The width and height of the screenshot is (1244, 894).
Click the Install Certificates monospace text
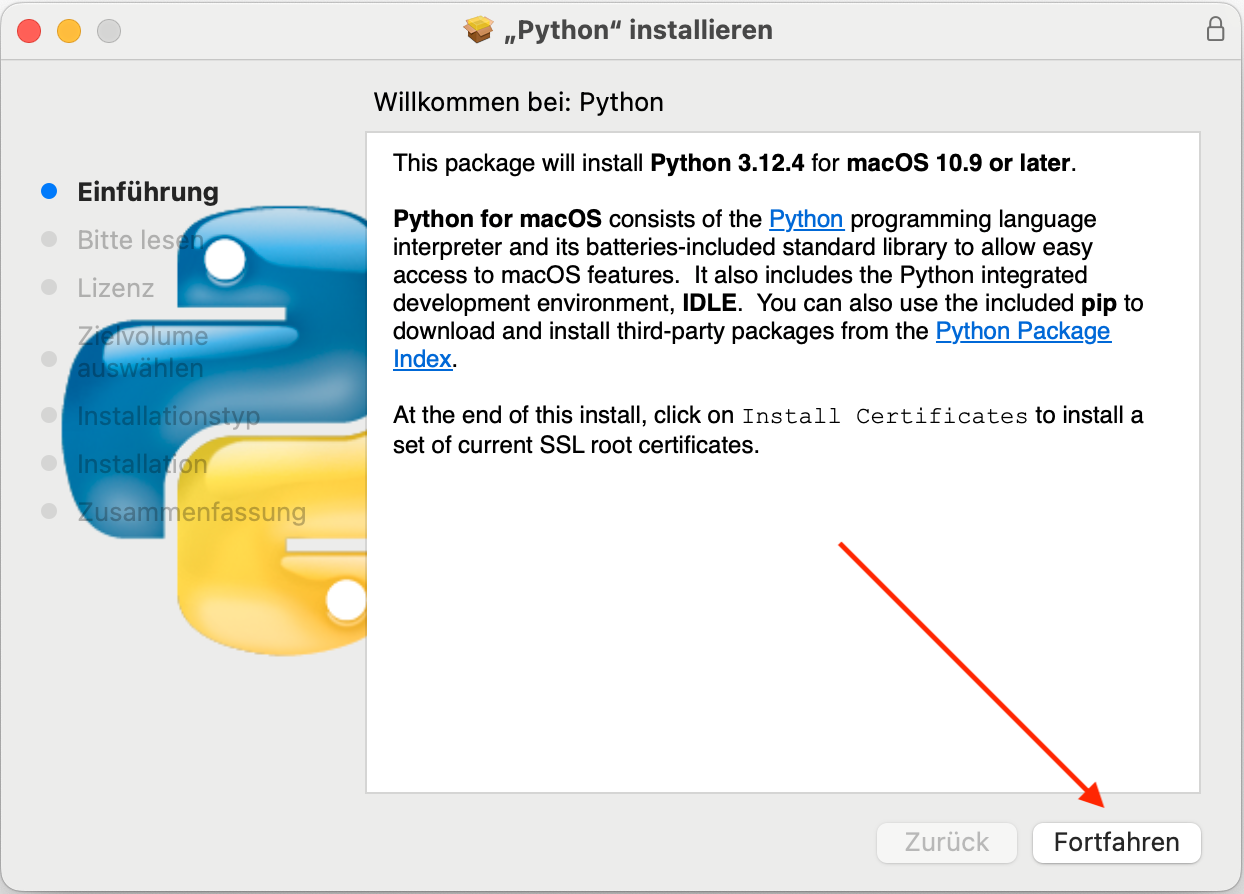coord(885,416)
